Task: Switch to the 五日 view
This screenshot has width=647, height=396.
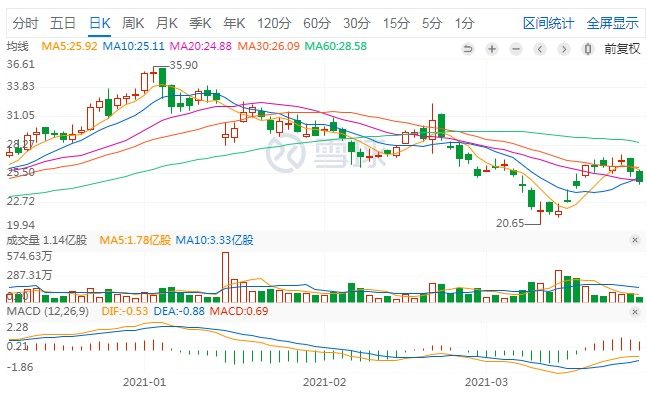Action: 63,23
